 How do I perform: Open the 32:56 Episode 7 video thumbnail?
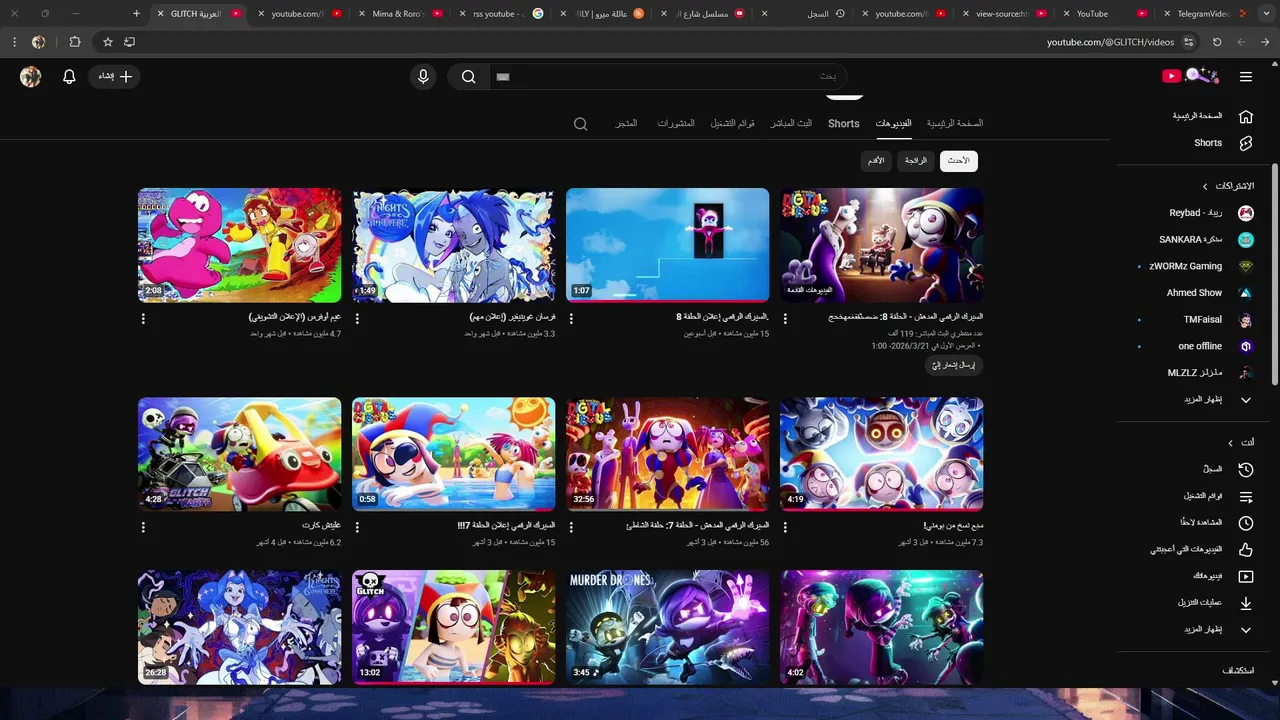[667, 454]
